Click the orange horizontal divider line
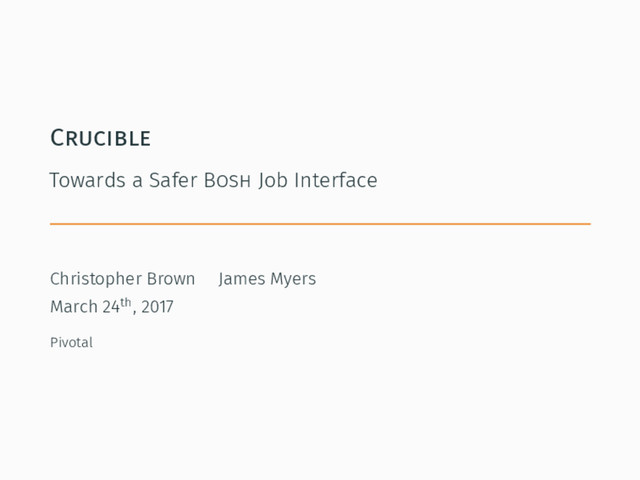 coord(320,224)
